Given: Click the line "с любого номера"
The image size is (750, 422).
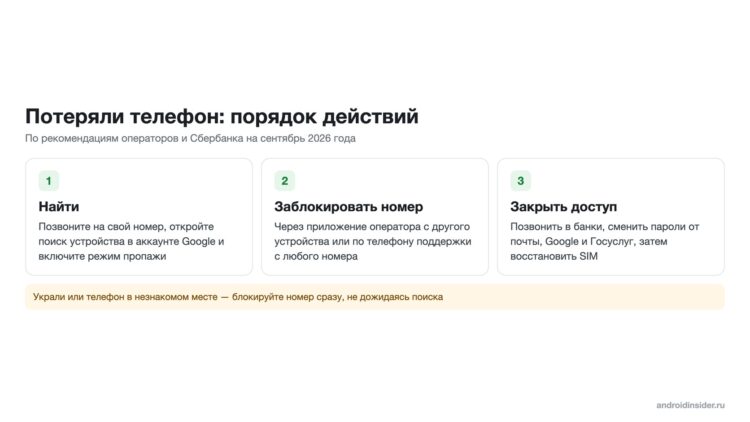Looking at the screenshot, I should click(x=316, y=256).
